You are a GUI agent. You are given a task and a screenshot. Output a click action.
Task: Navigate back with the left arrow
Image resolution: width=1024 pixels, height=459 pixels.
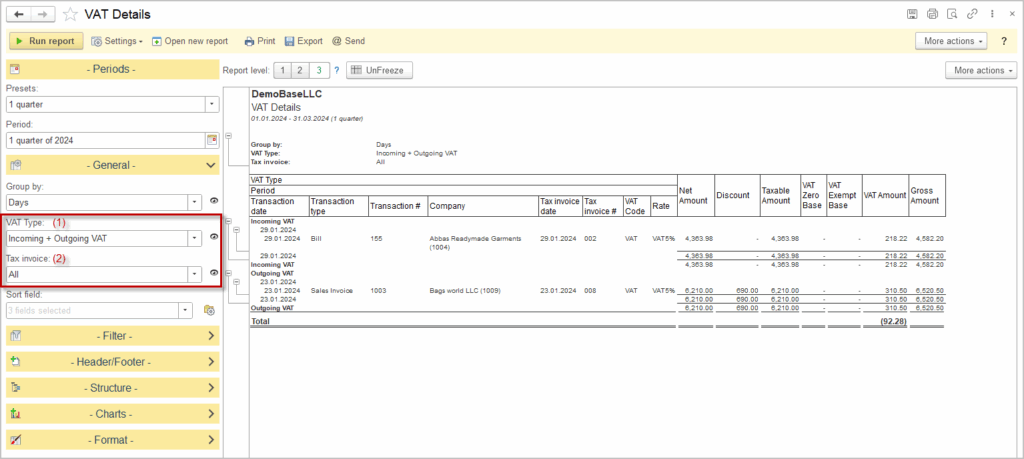tap(19, 14)
